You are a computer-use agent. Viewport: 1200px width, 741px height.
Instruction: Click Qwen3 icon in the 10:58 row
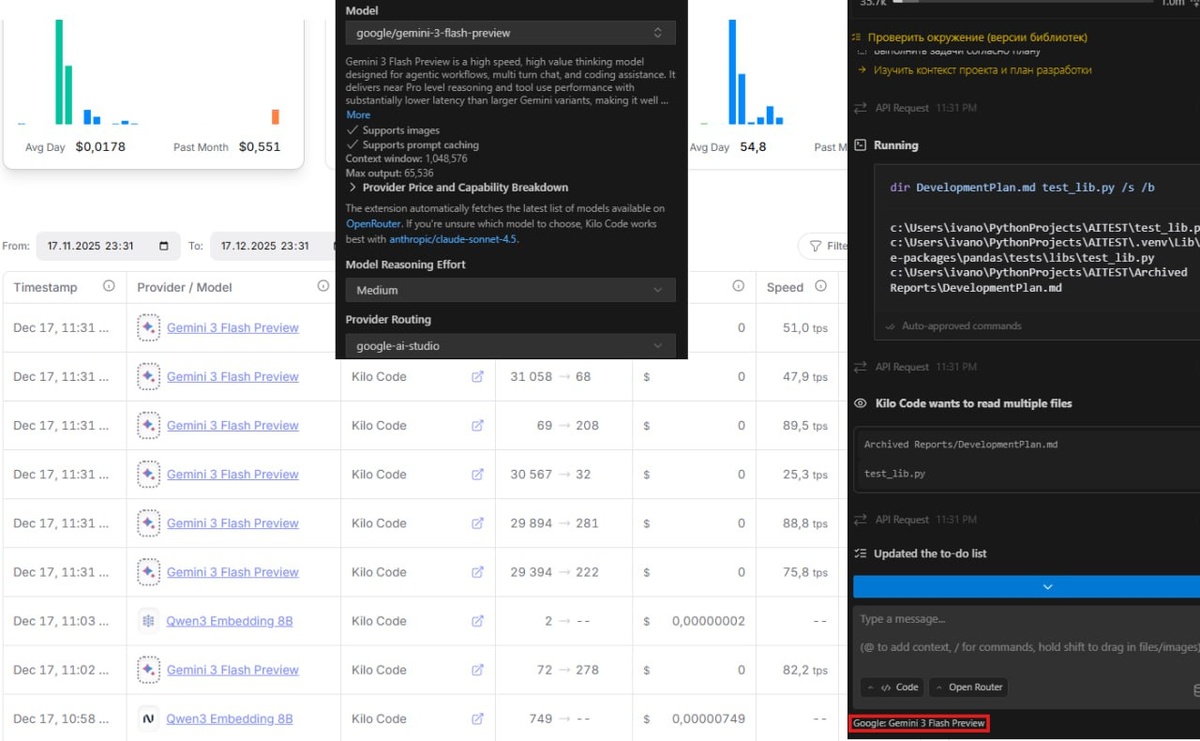148,719
